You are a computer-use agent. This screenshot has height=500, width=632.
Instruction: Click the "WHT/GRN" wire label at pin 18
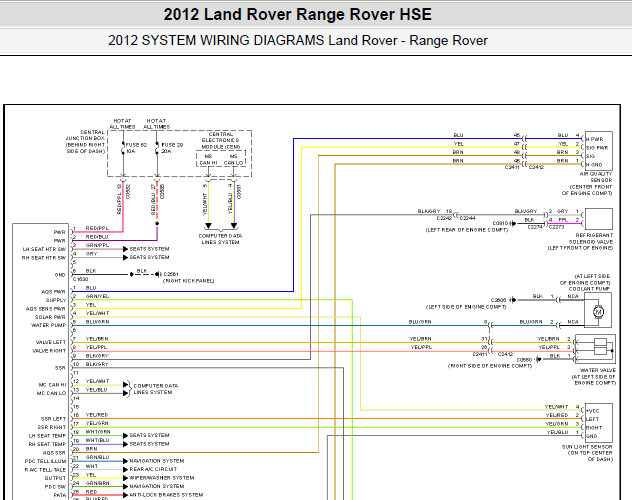point(98,432)
